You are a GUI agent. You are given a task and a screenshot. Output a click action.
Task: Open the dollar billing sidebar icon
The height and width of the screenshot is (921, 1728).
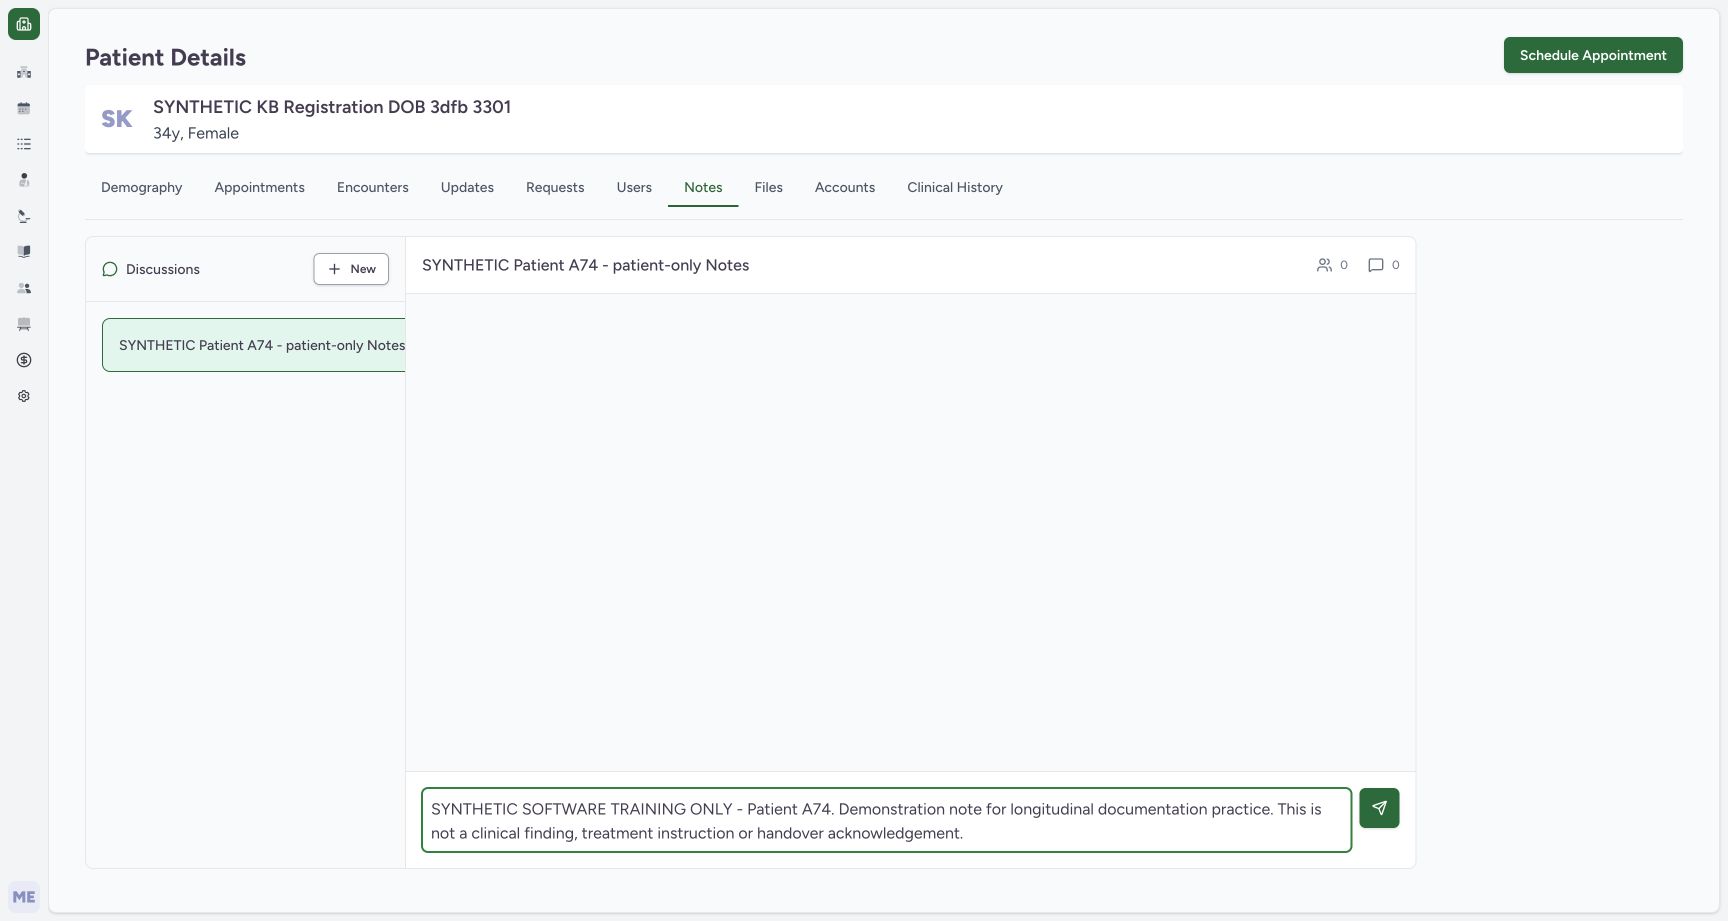coord(24,360)
